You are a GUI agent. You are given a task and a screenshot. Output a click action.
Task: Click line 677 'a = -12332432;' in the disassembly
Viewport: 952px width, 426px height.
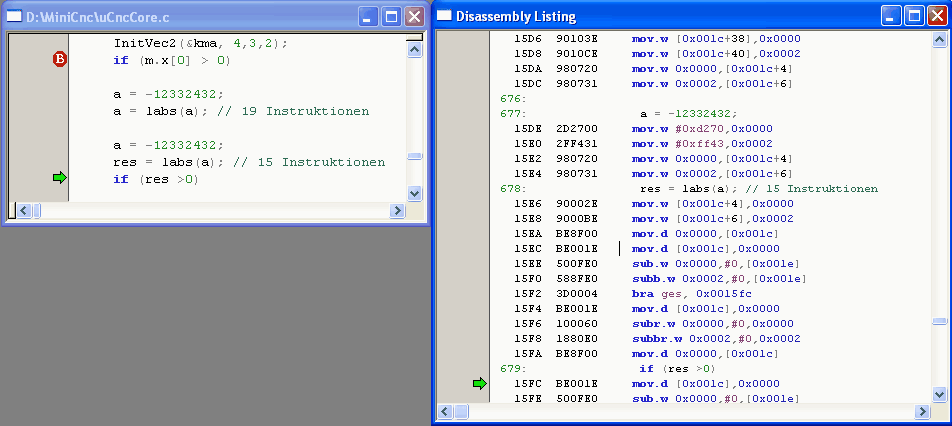[x=619, y=113]
